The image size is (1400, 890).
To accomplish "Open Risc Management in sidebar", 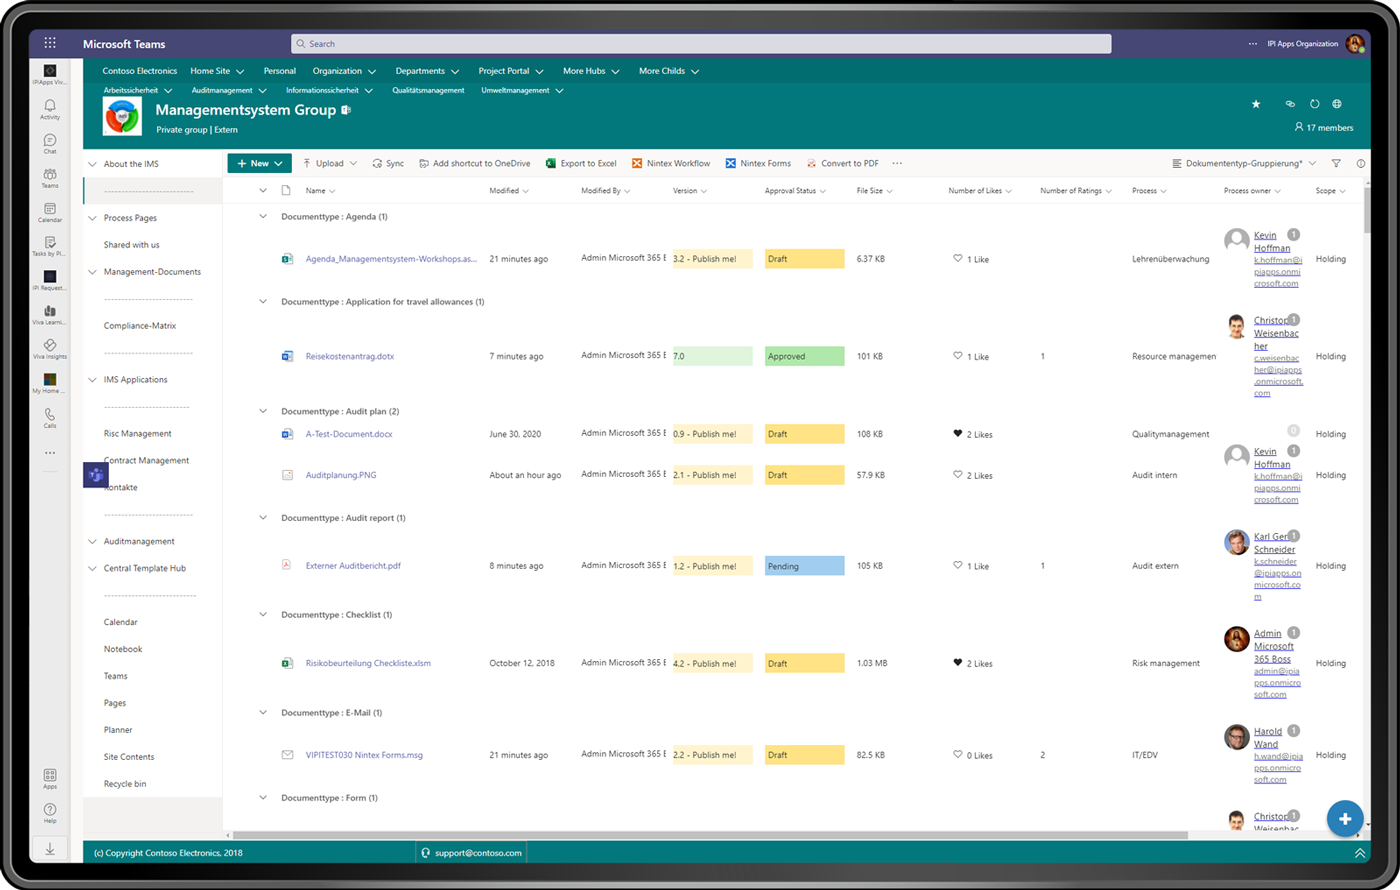I will pos(137,434).
